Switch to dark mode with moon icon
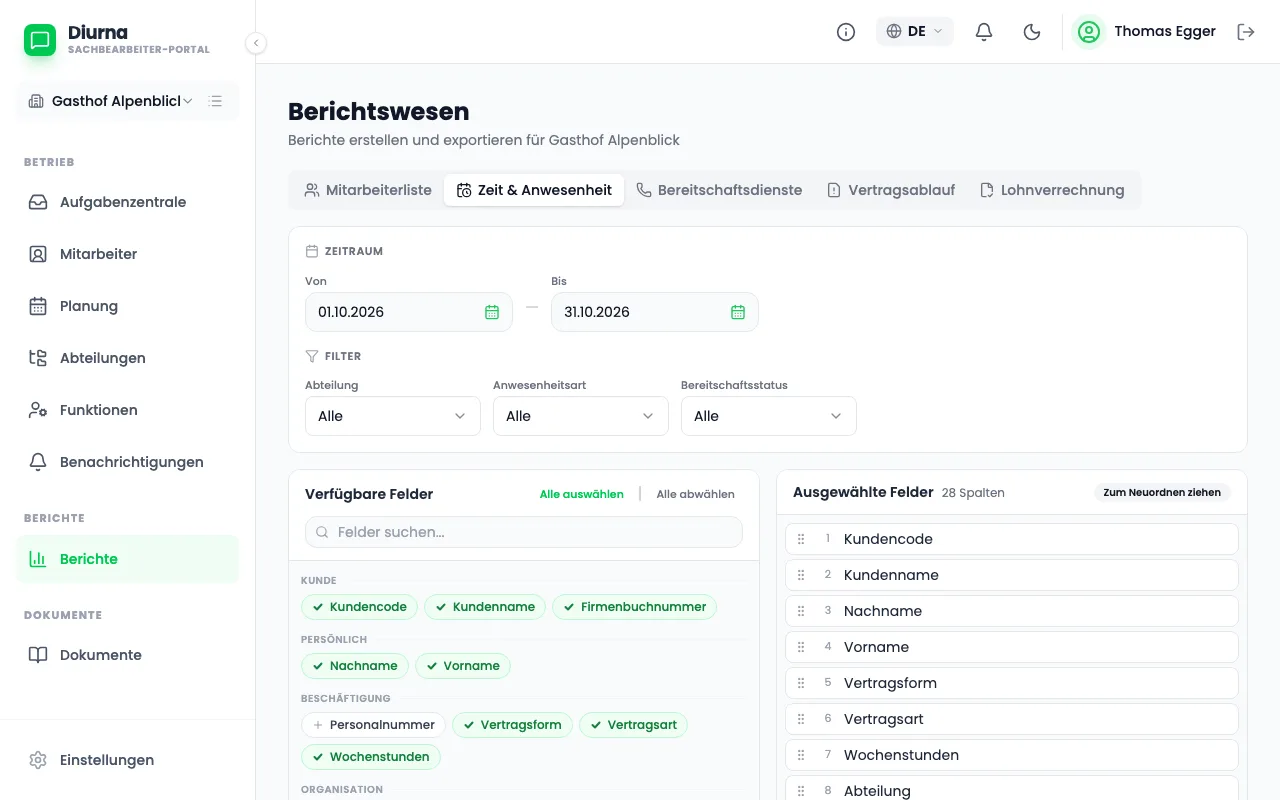 coord(1032,32)
